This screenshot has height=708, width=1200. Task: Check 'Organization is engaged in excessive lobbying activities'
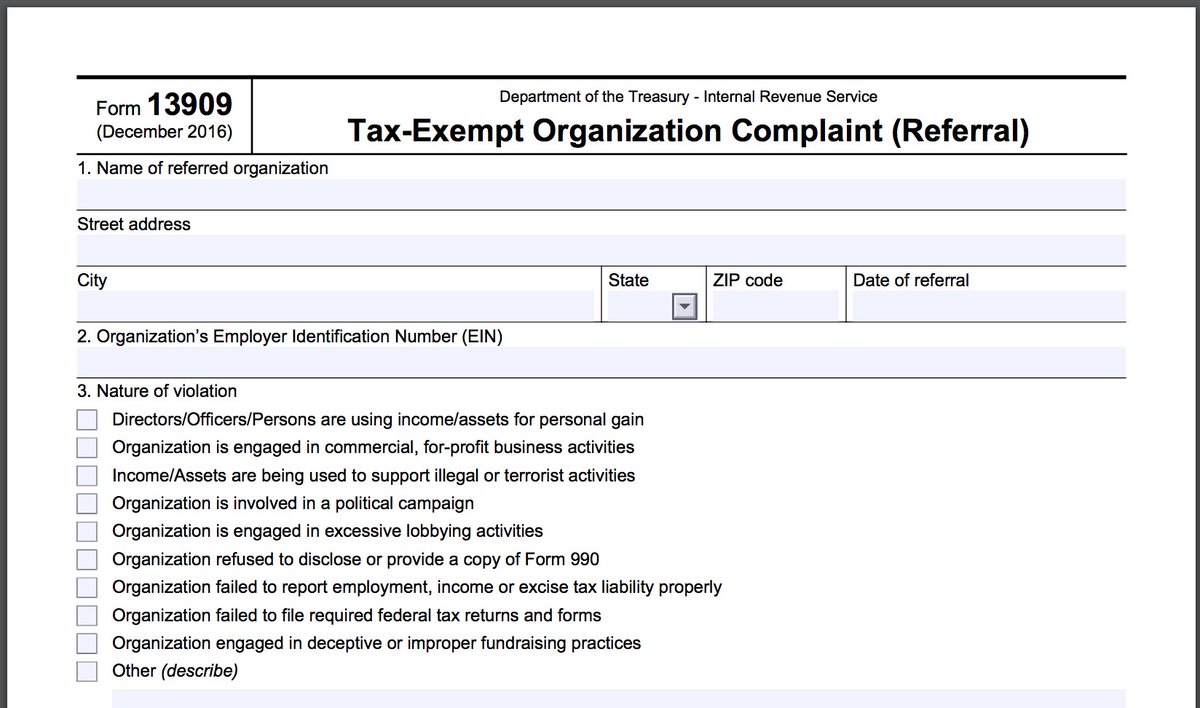tap(86, 531)
